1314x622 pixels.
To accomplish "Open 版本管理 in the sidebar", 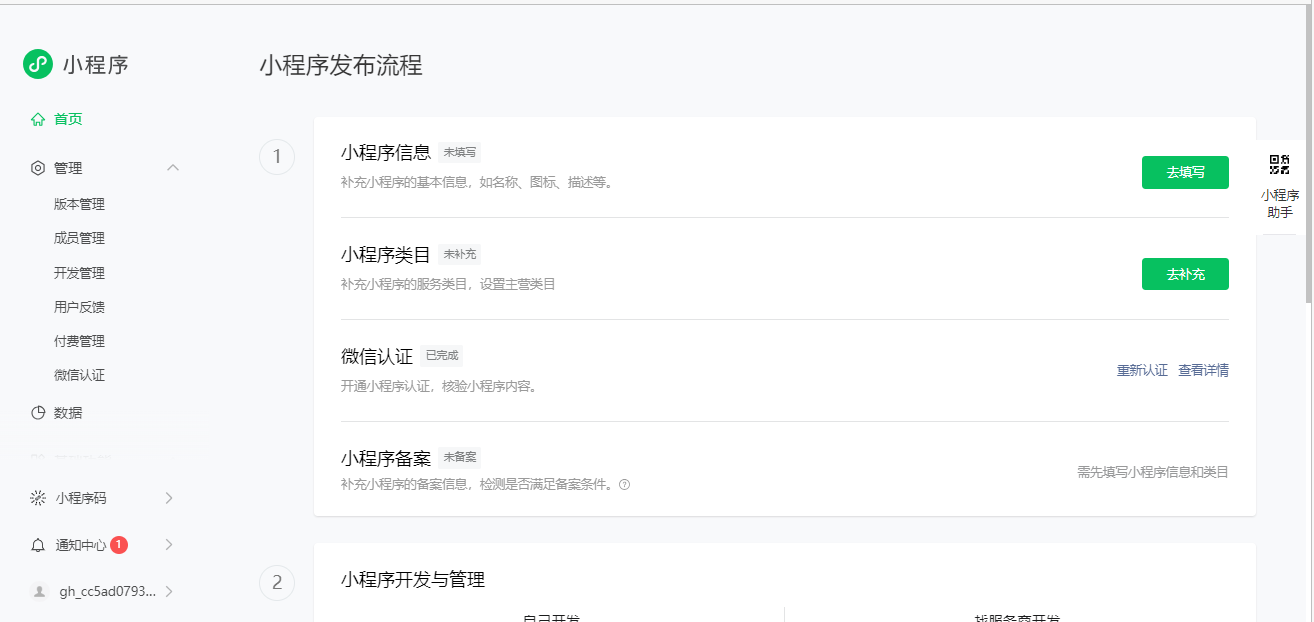I will 79,204.
